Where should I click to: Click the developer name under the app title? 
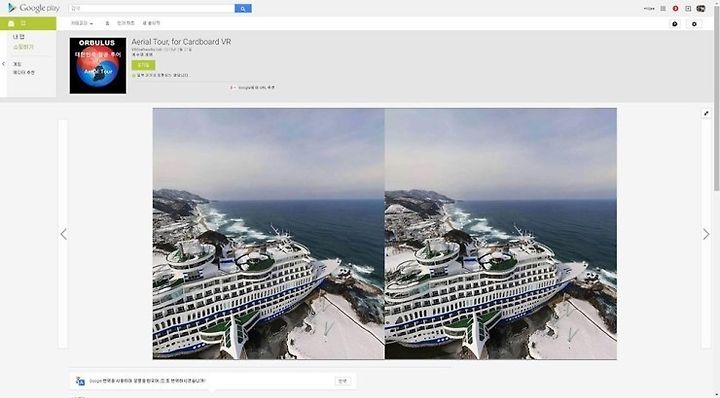[147, 49]
